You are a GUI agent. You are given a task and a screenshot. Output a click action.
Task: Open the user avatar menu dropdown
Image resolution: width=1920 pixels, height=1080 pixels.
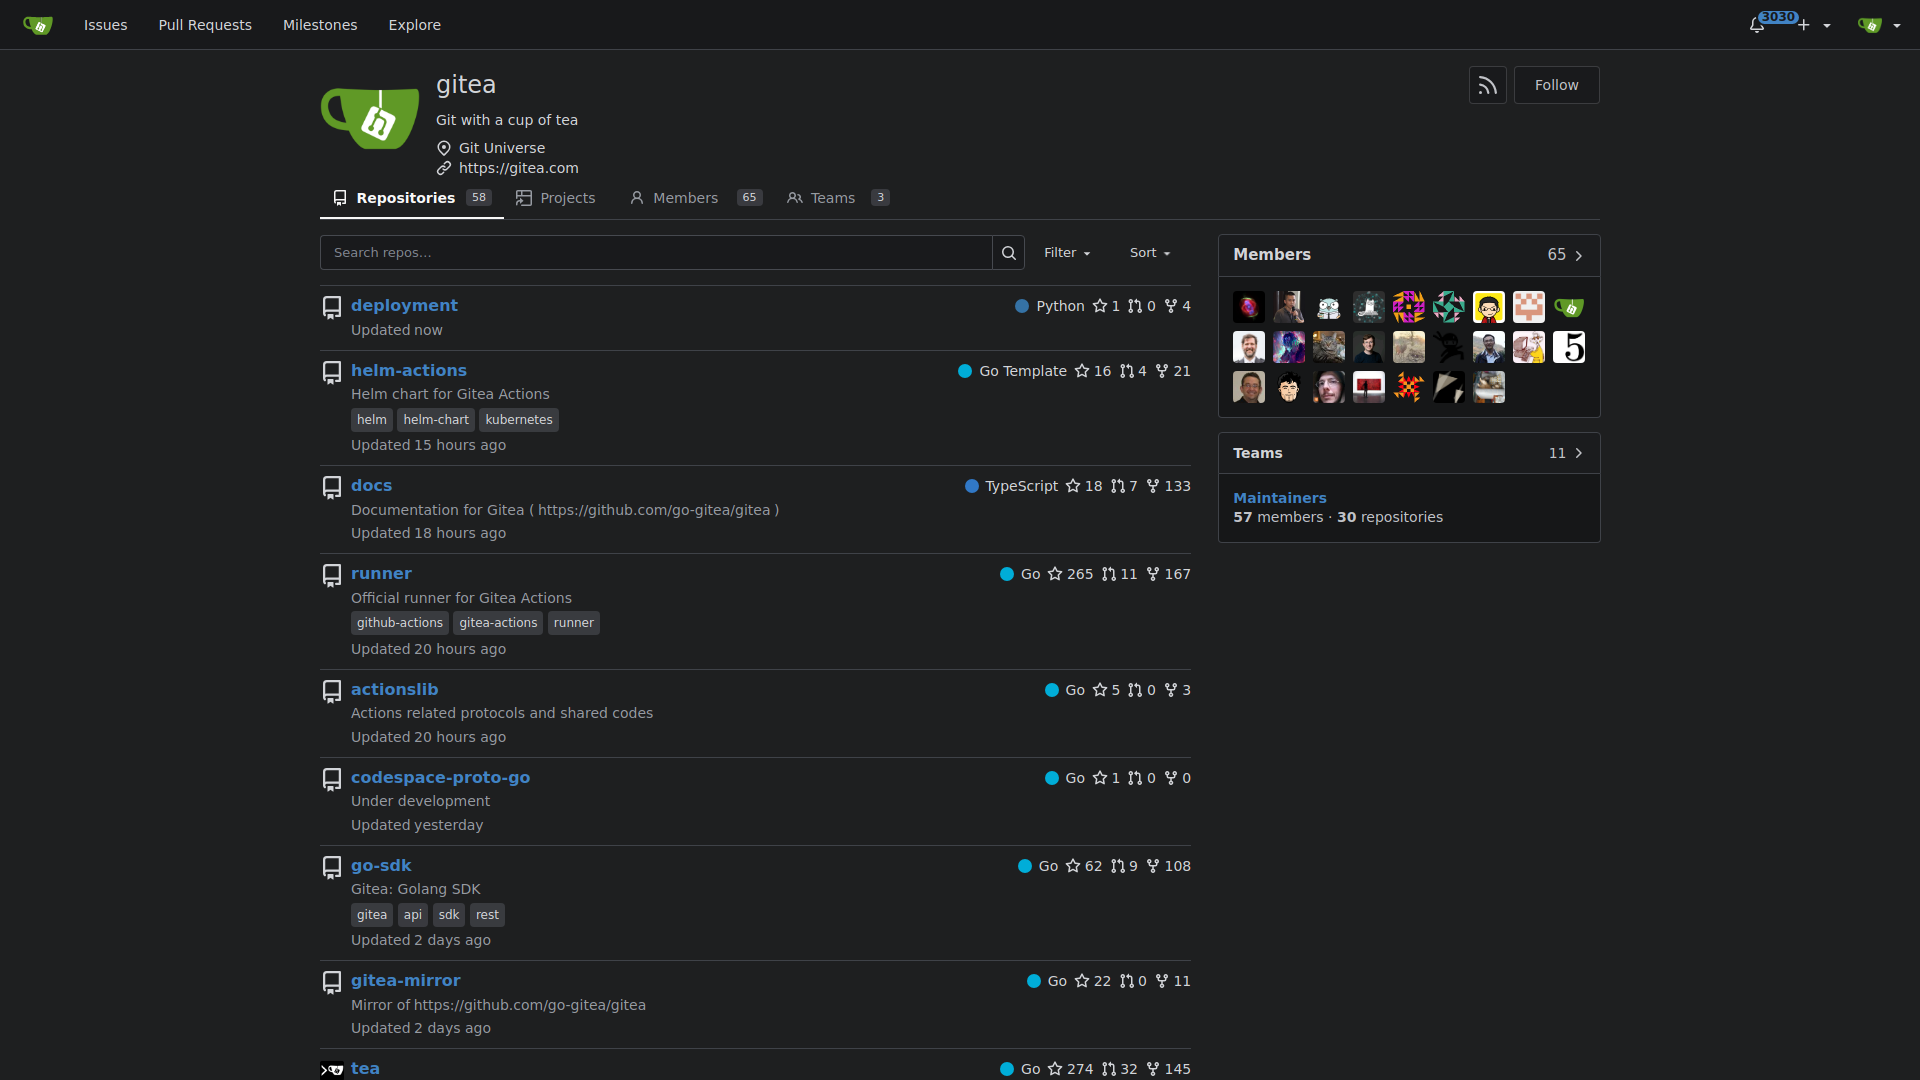pos(1879,25)
